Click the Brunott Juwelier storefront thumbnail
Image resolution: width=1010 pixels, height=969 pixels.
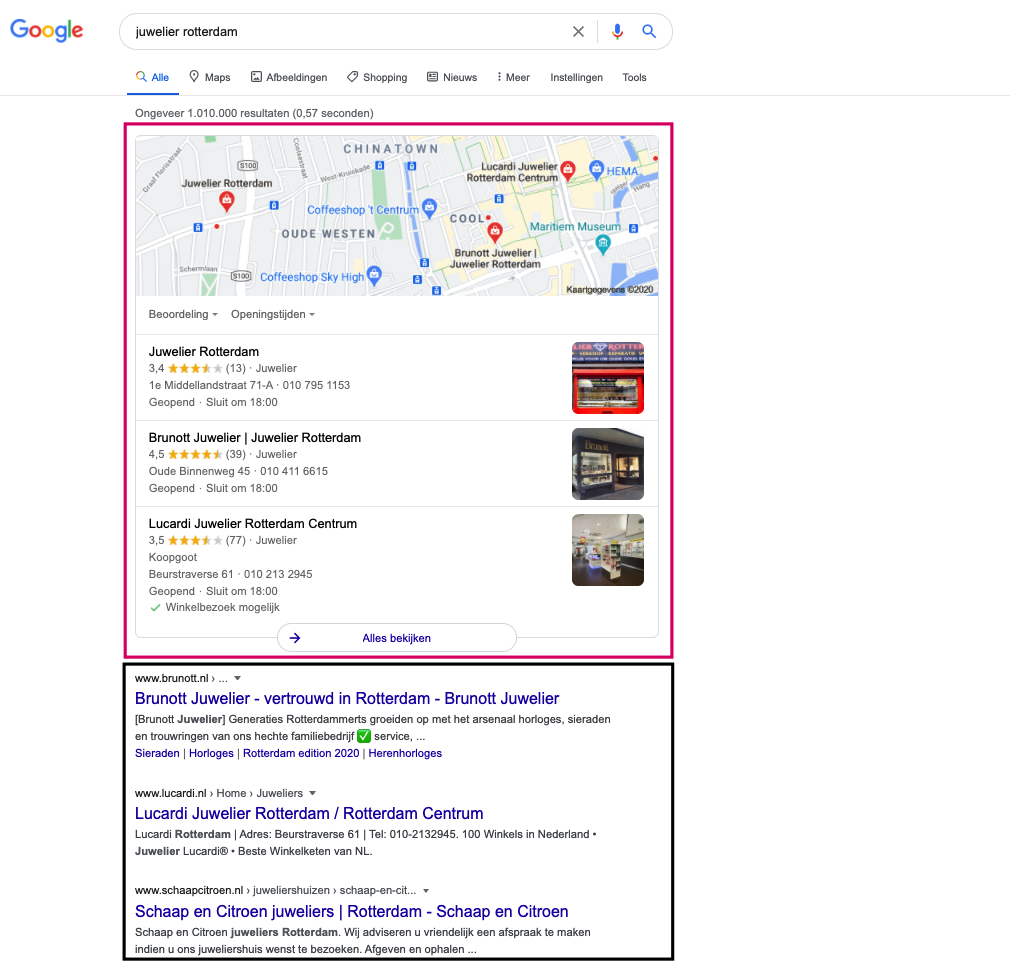607,464
